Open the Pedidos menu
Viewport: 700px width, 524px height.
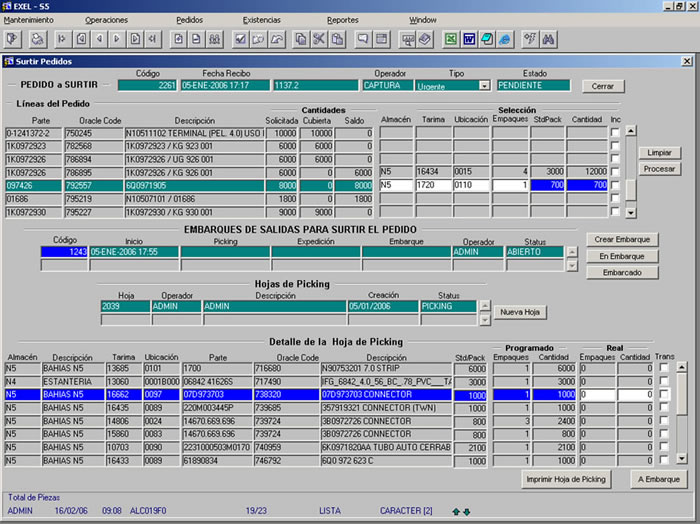click(189, 20)
